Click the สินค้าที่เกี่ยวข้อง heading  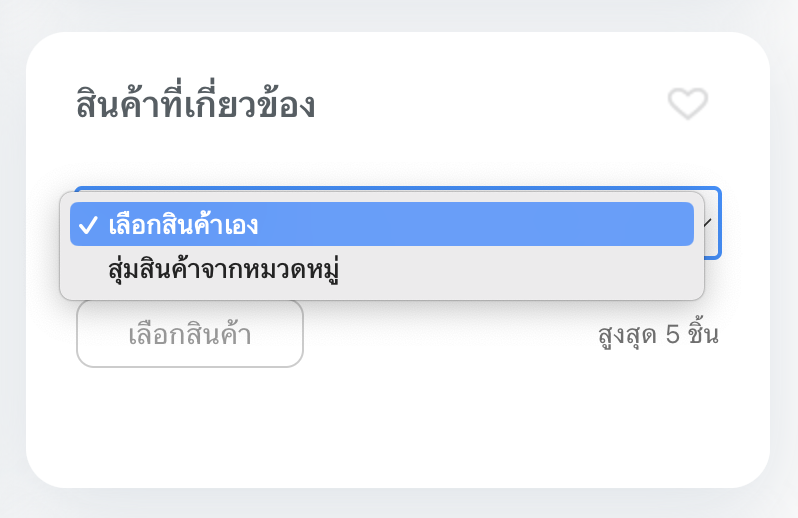[196, 104]
